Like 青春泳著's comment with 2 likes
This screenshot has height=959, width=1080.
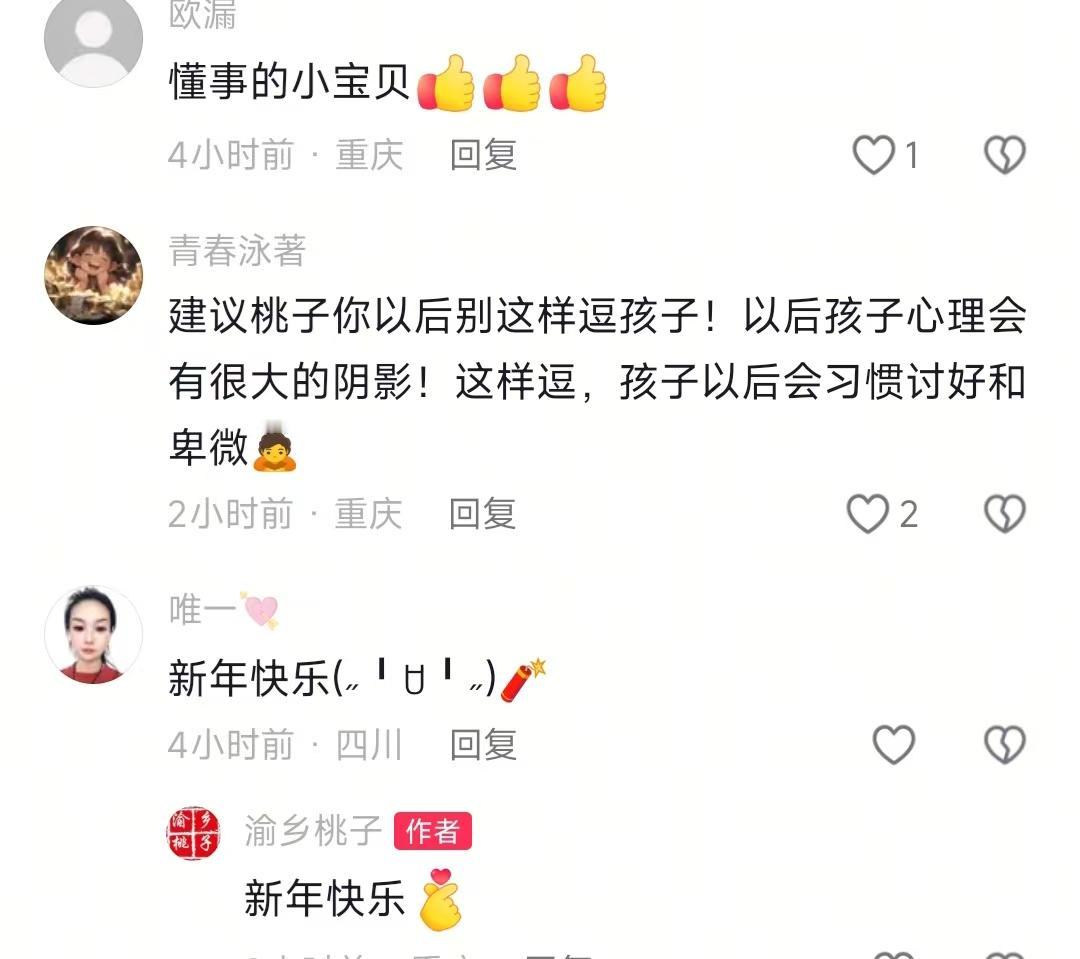(868, 514)
